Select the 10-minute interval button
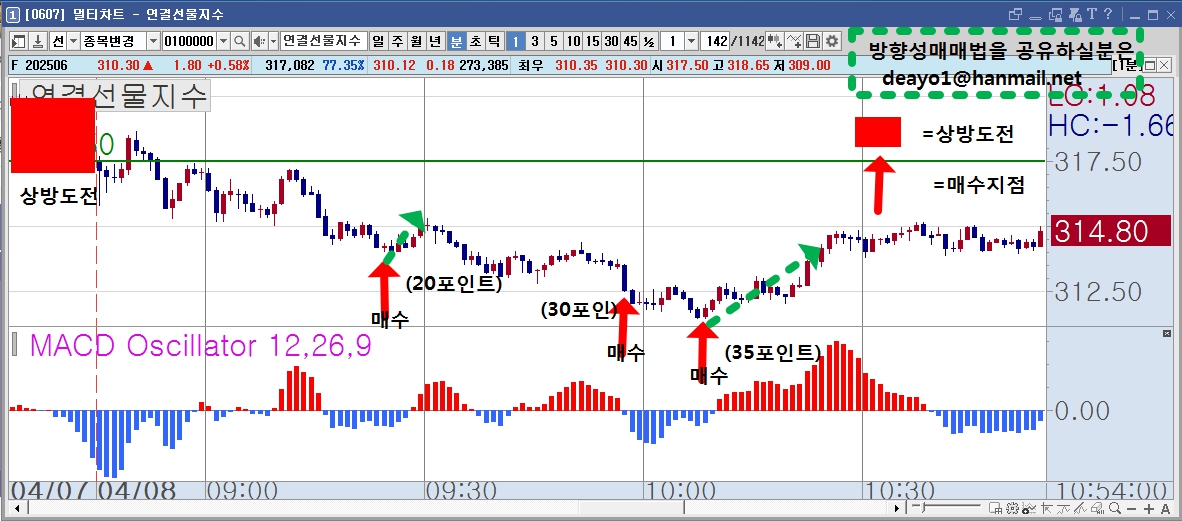The width and height of the screenshot is (1182, 521). pyautogui.click(x=574, y=41)
